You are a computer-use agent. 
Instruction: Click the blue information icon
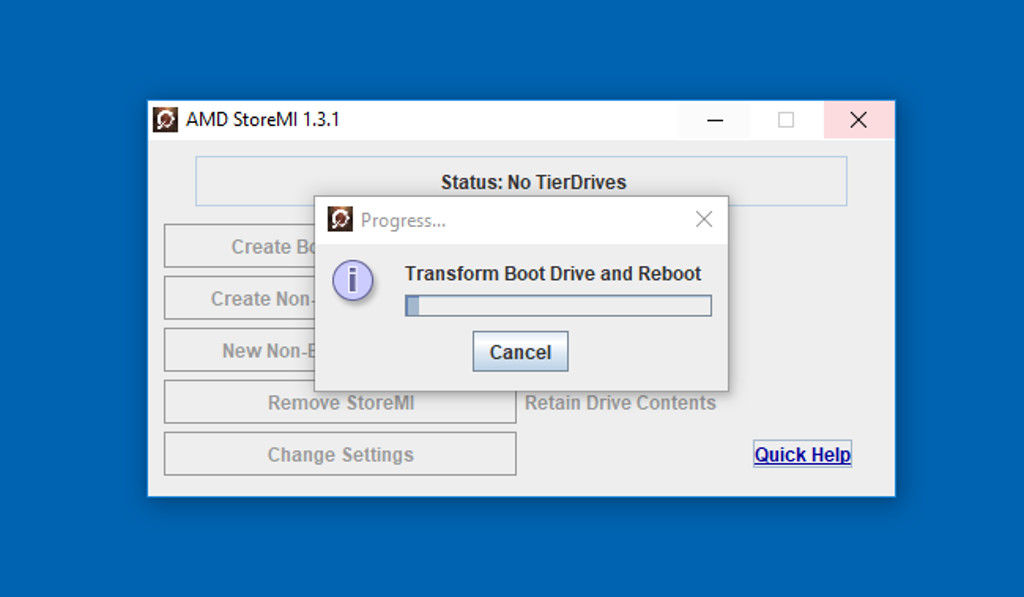[x=353, y=281]
